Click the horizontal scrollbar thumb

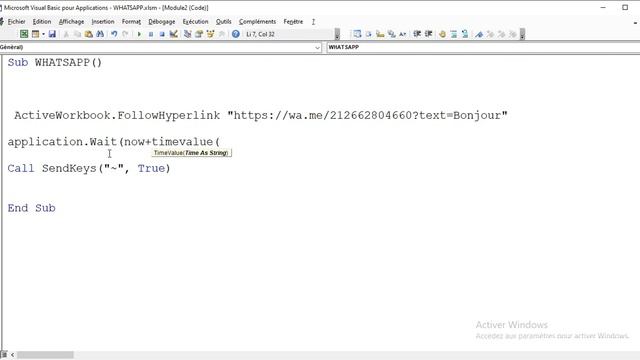(x=45, y=355)
